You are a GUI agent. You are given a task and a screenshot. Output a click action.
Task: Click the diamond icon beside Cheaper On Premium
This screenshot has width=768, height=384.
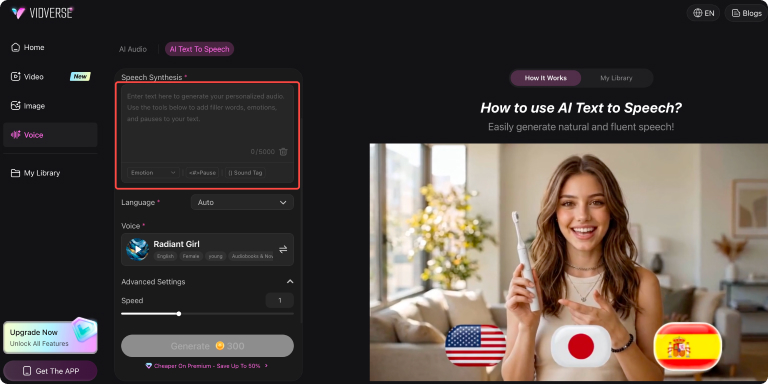149,366
